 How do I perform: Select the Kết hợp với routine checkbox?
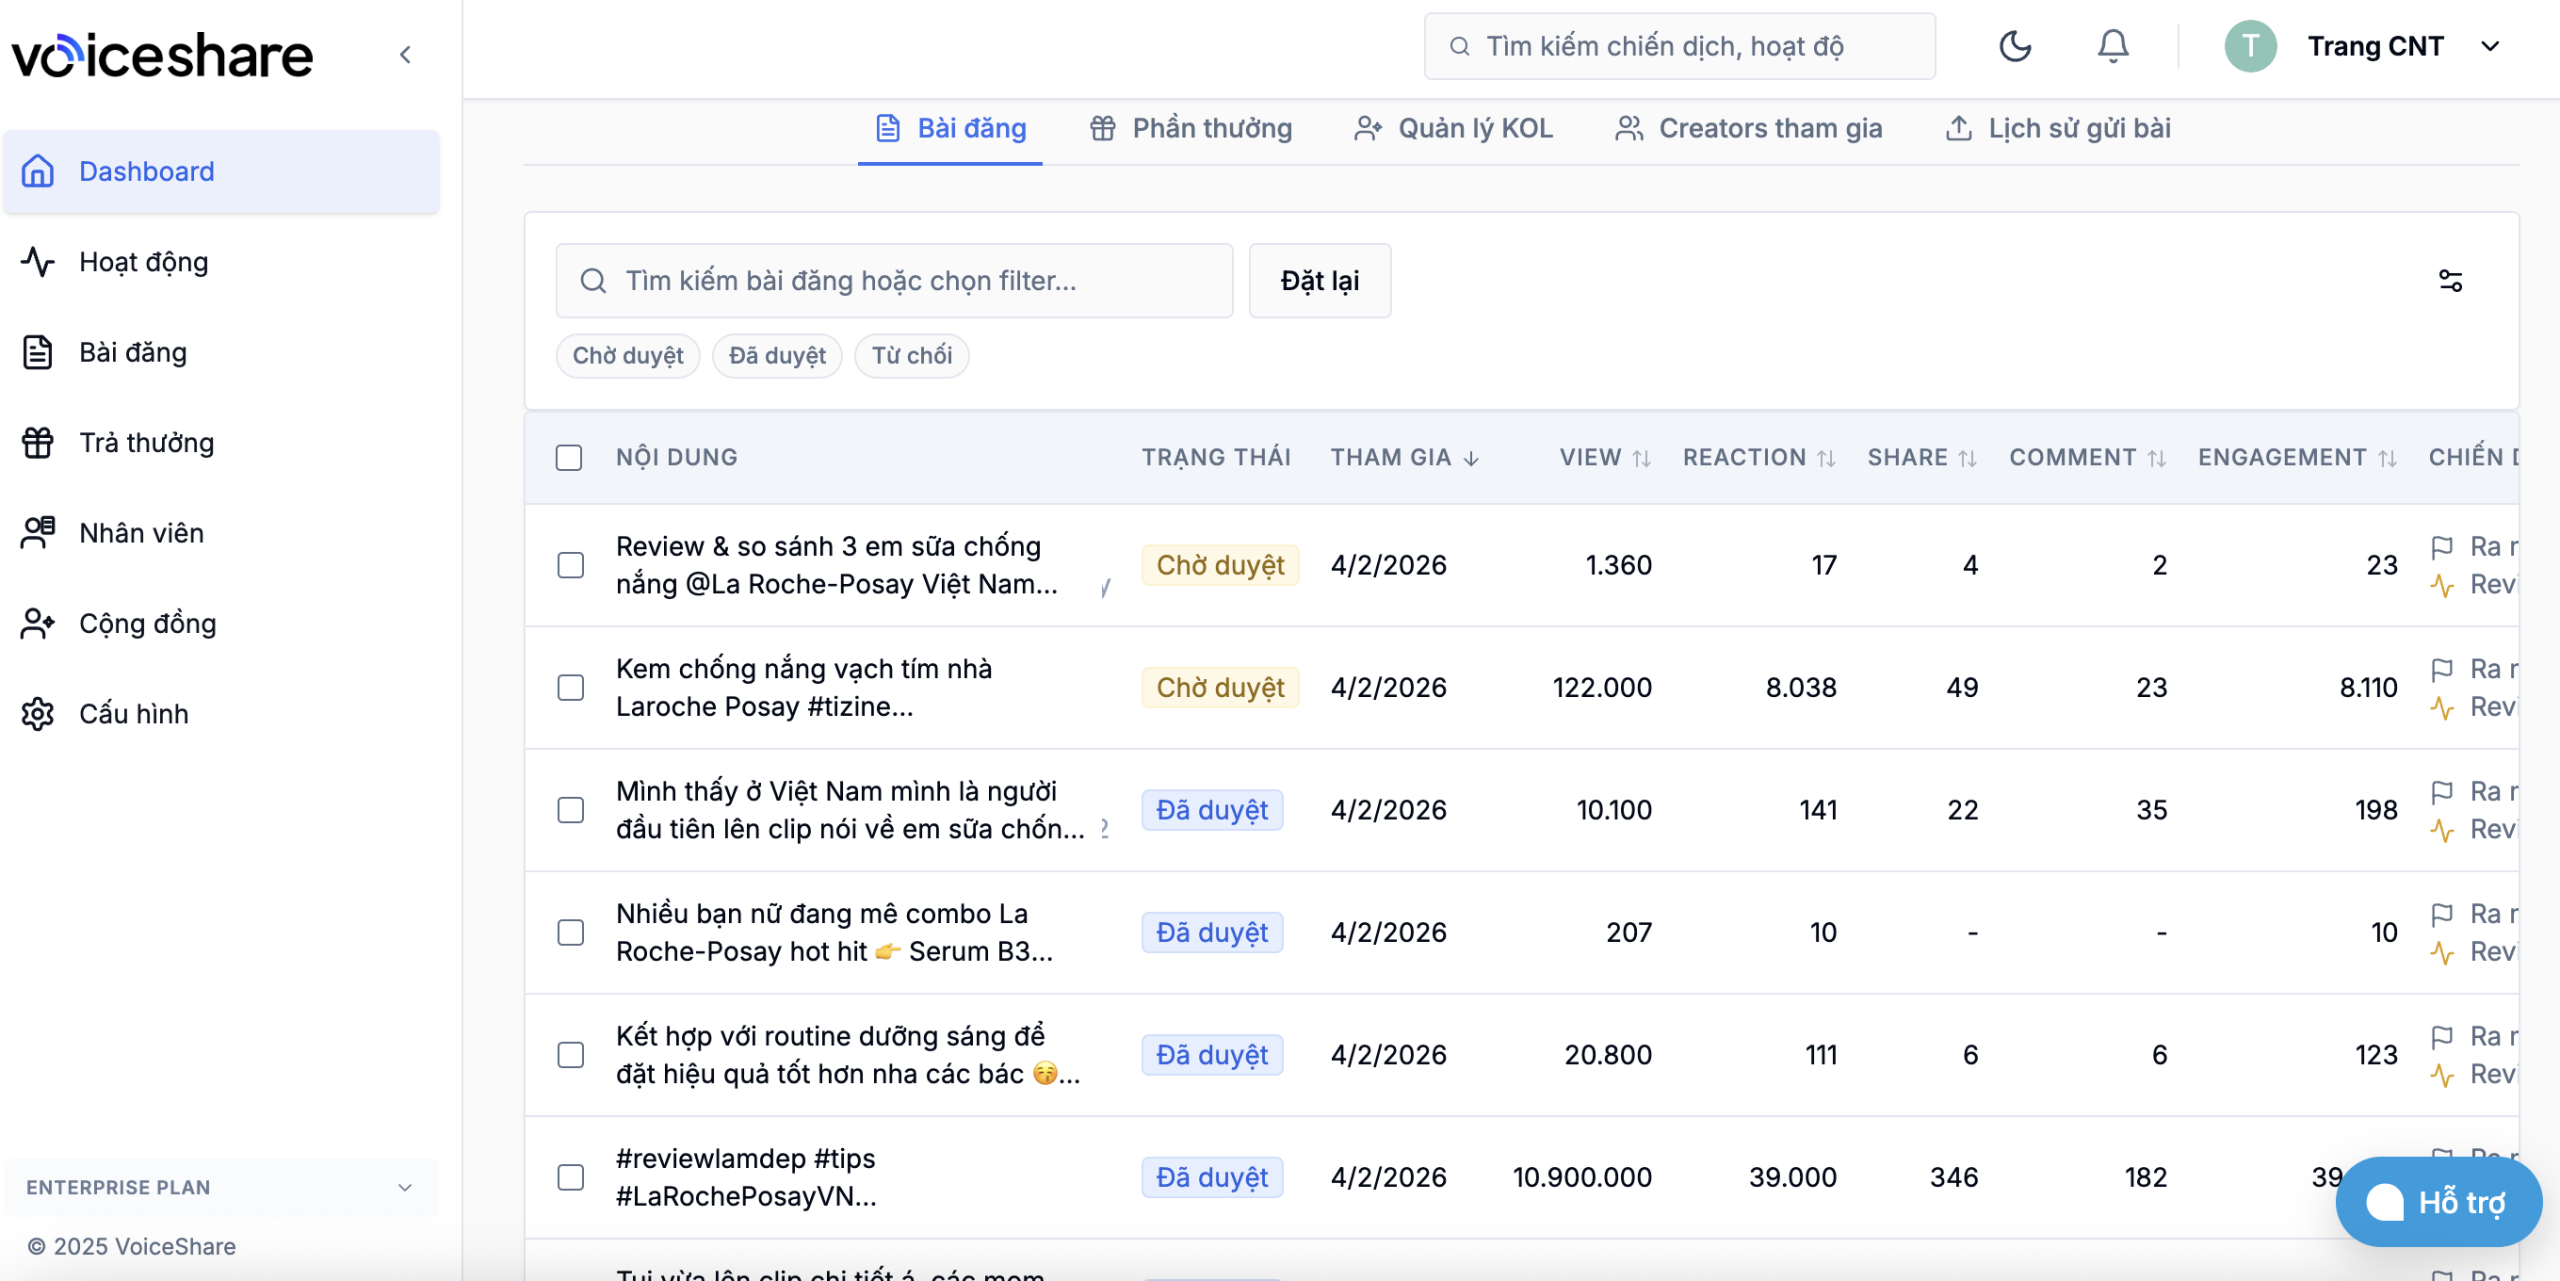click(570, 1055)
